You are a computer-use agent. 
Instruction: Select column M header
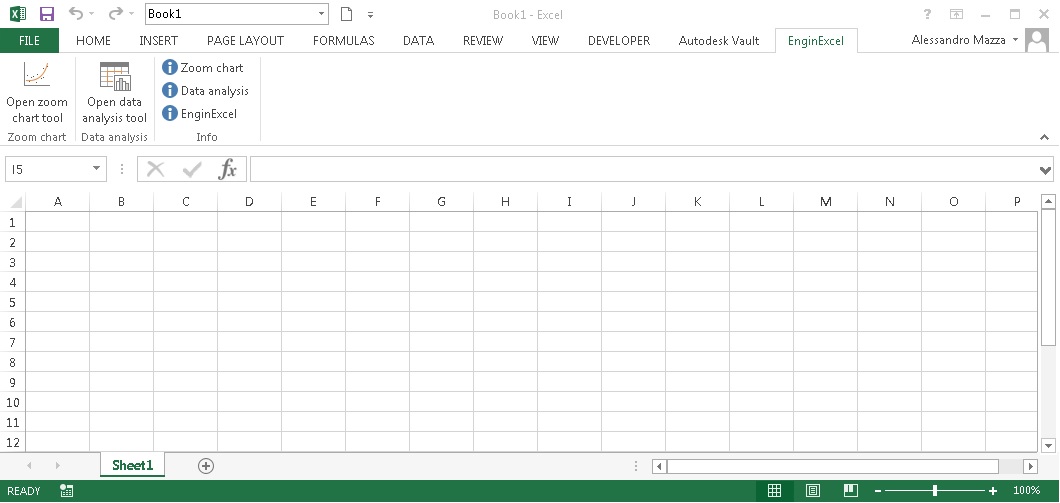coord(825,201)
